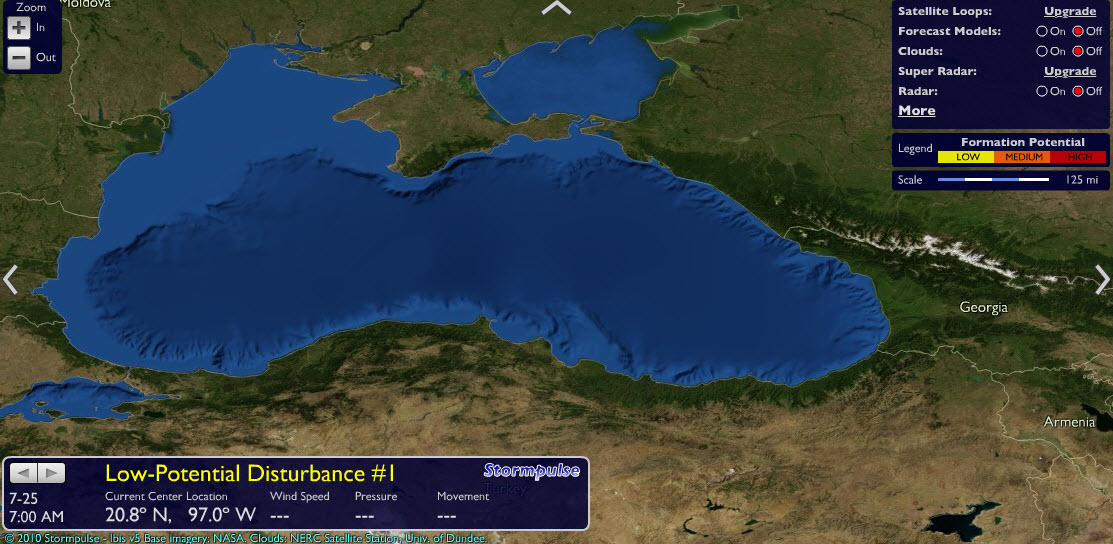
Task: Click the LOW formation potential swatch
Action: pos(966,157)
